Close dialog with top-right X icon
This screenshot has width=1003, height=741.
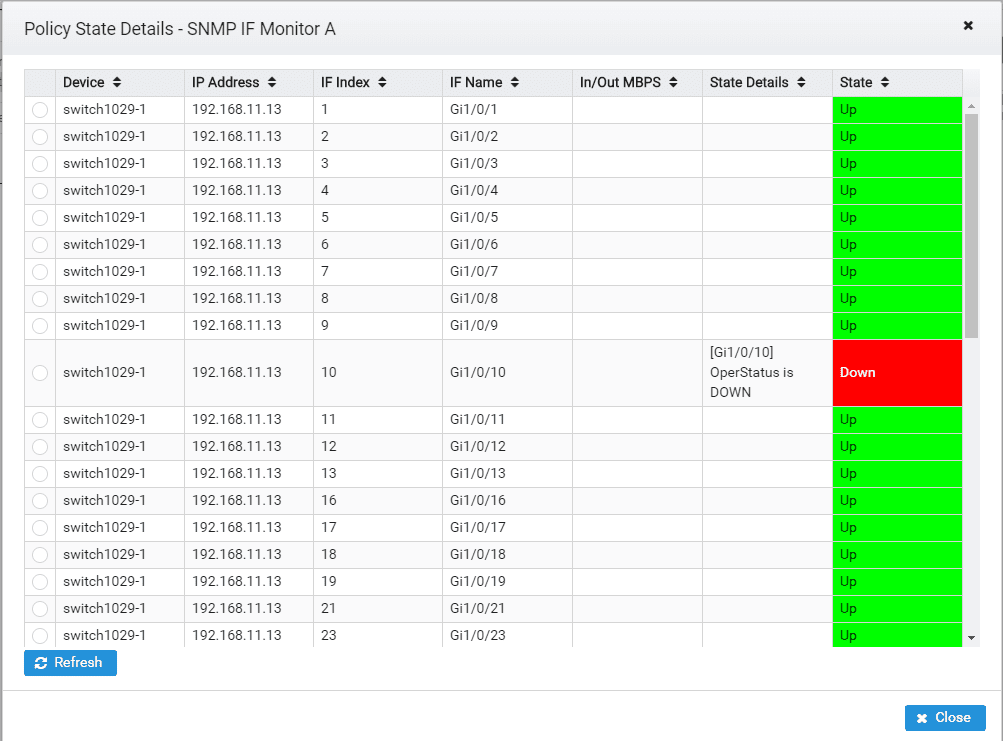tap(968, 26)
